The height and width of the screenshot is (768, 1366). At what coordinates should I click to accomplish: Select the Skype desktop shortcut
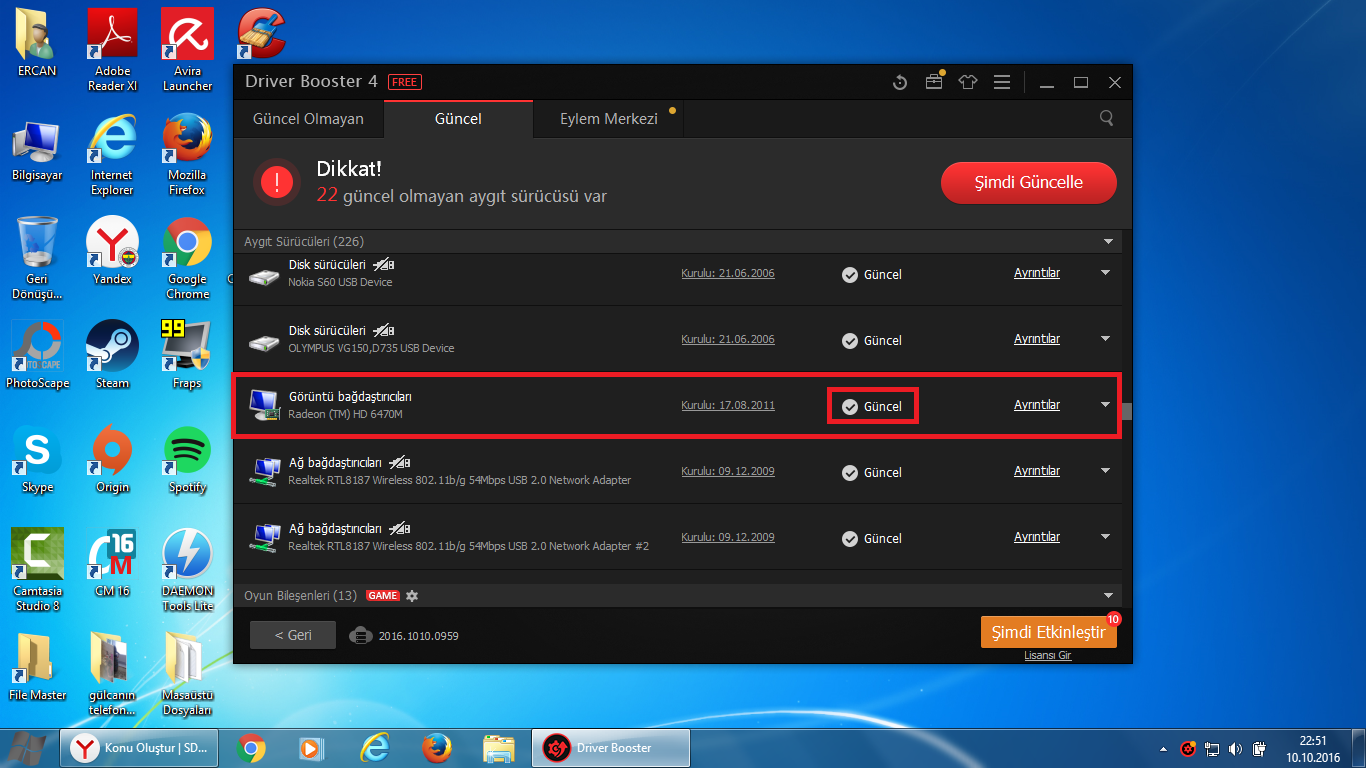pyautogui.click(x=37, y=459)
